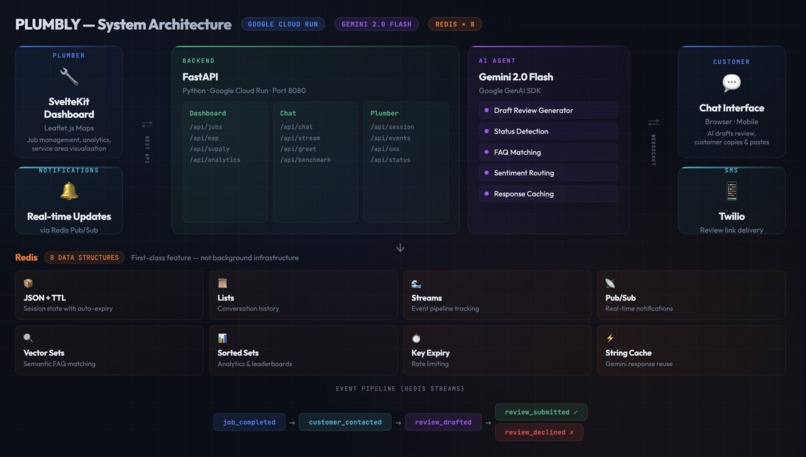This screenshot has width=806, height=457.
Task: Click FAQ Matching item
Action: click(548, 152)
